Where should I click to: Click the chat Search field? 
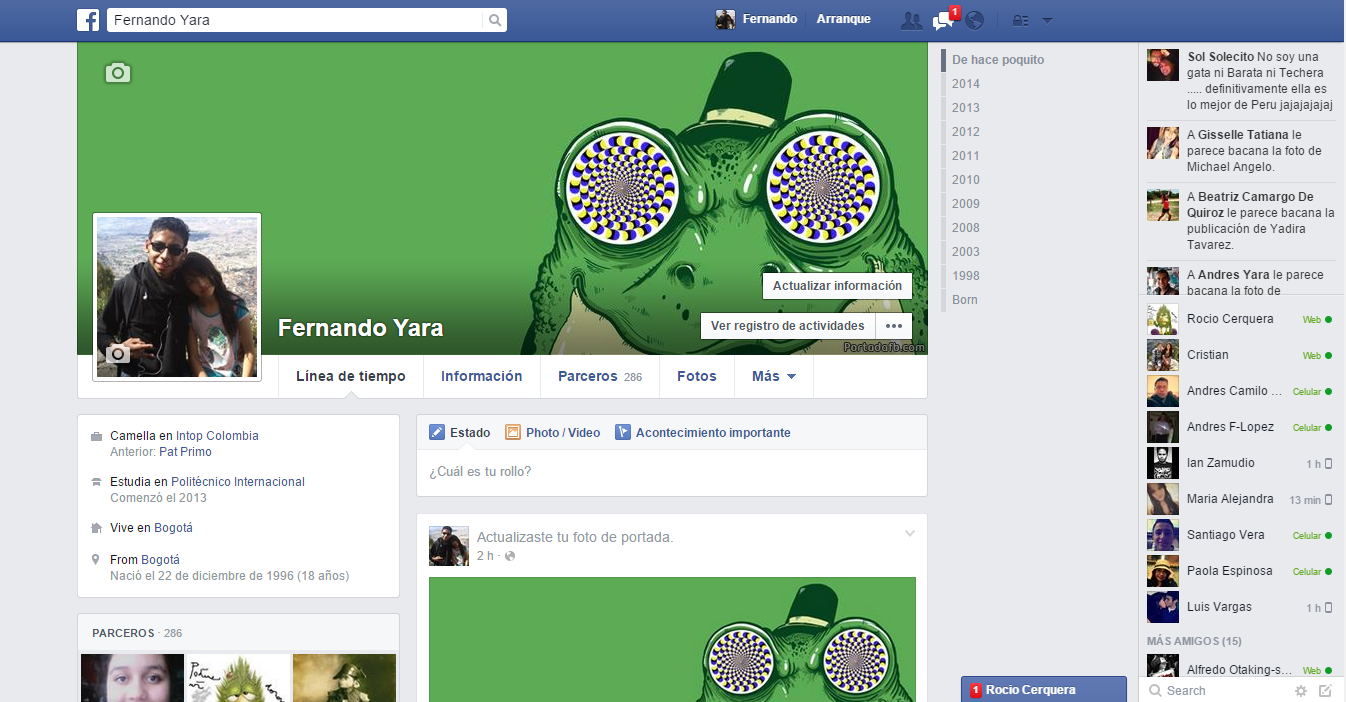coord(1215,691)
